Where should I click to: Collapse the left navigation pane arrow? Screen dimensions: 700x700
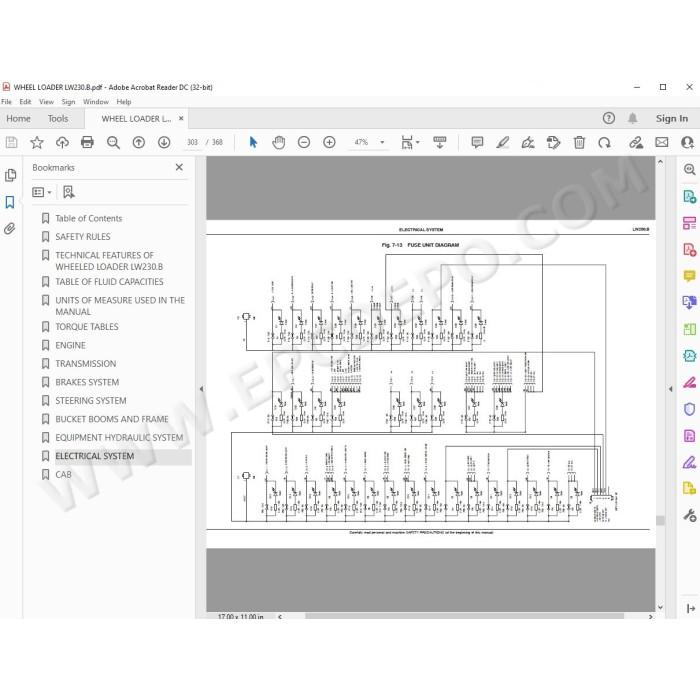[x=201, y=389]
